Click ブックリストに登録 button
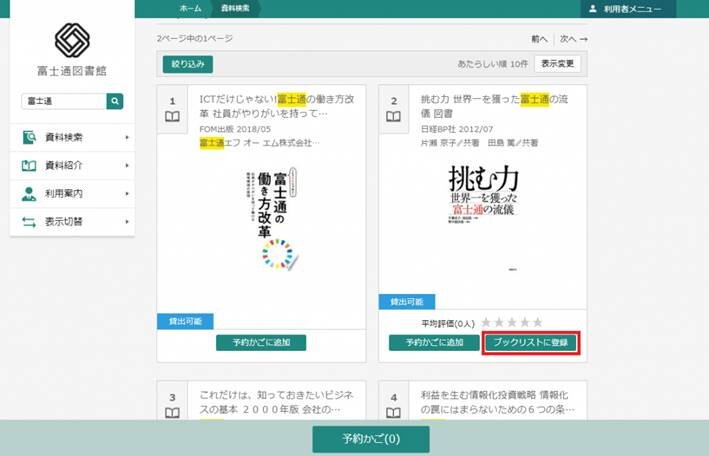The height and width of the screenshot is (456, 709). click(531, 342)
